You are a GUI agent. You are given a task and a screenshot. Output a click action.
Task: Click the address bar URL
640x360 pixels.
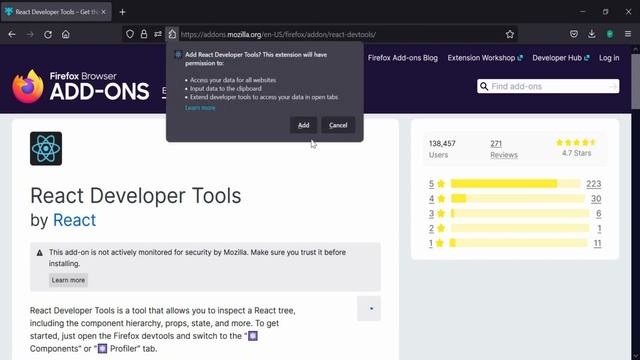coord(278,35)
